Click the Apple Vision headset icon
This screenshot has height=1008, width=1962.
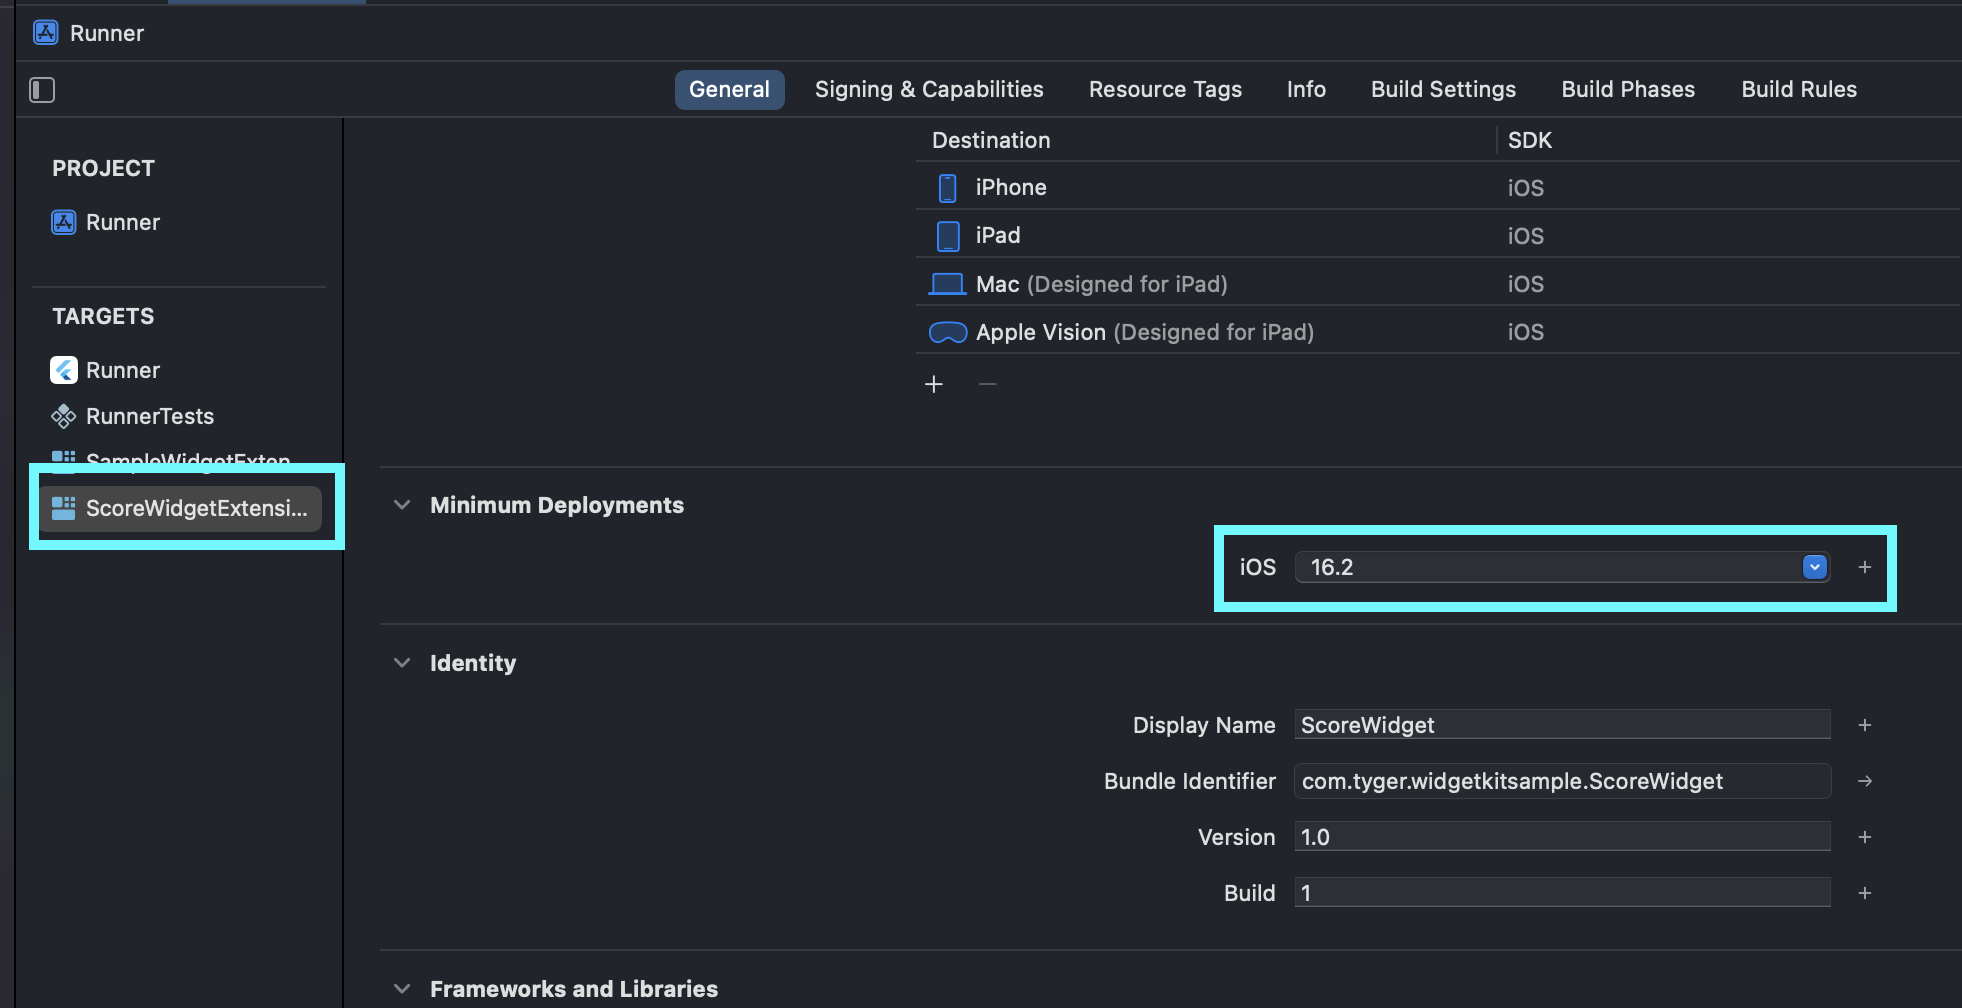click(948, 332)
